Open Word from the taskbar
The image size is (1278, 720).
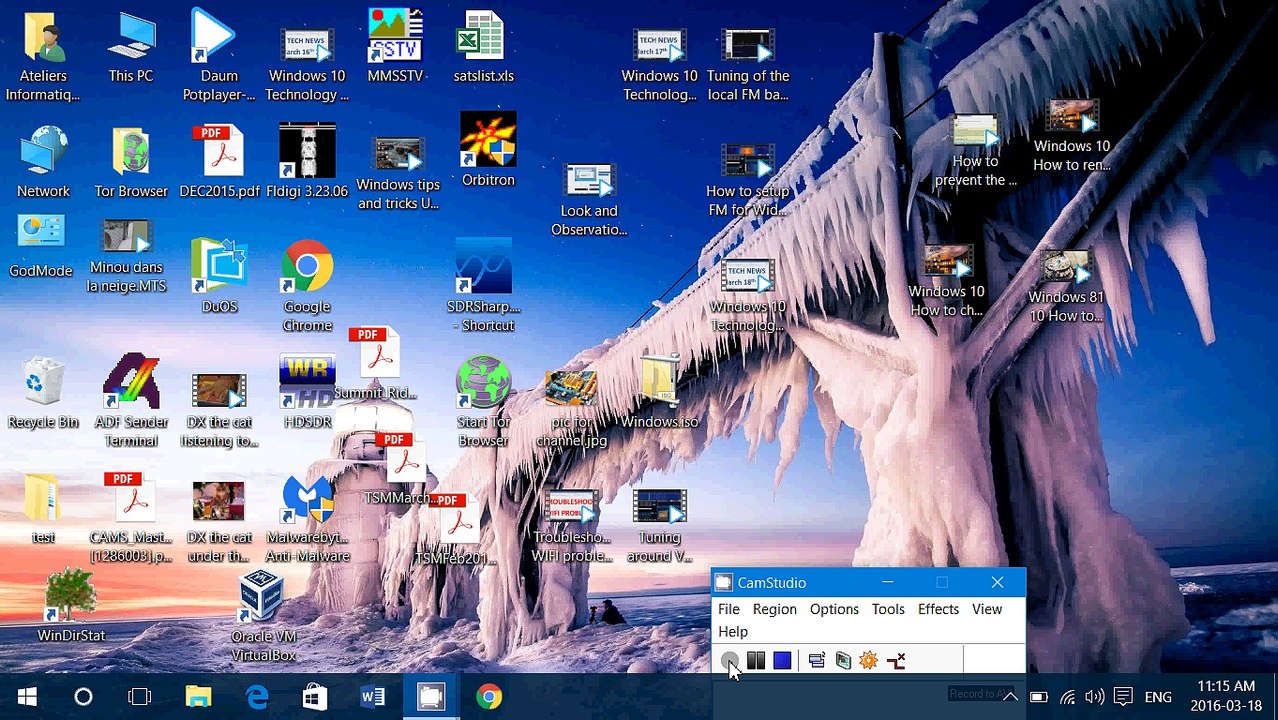click(x=373, y=696)
